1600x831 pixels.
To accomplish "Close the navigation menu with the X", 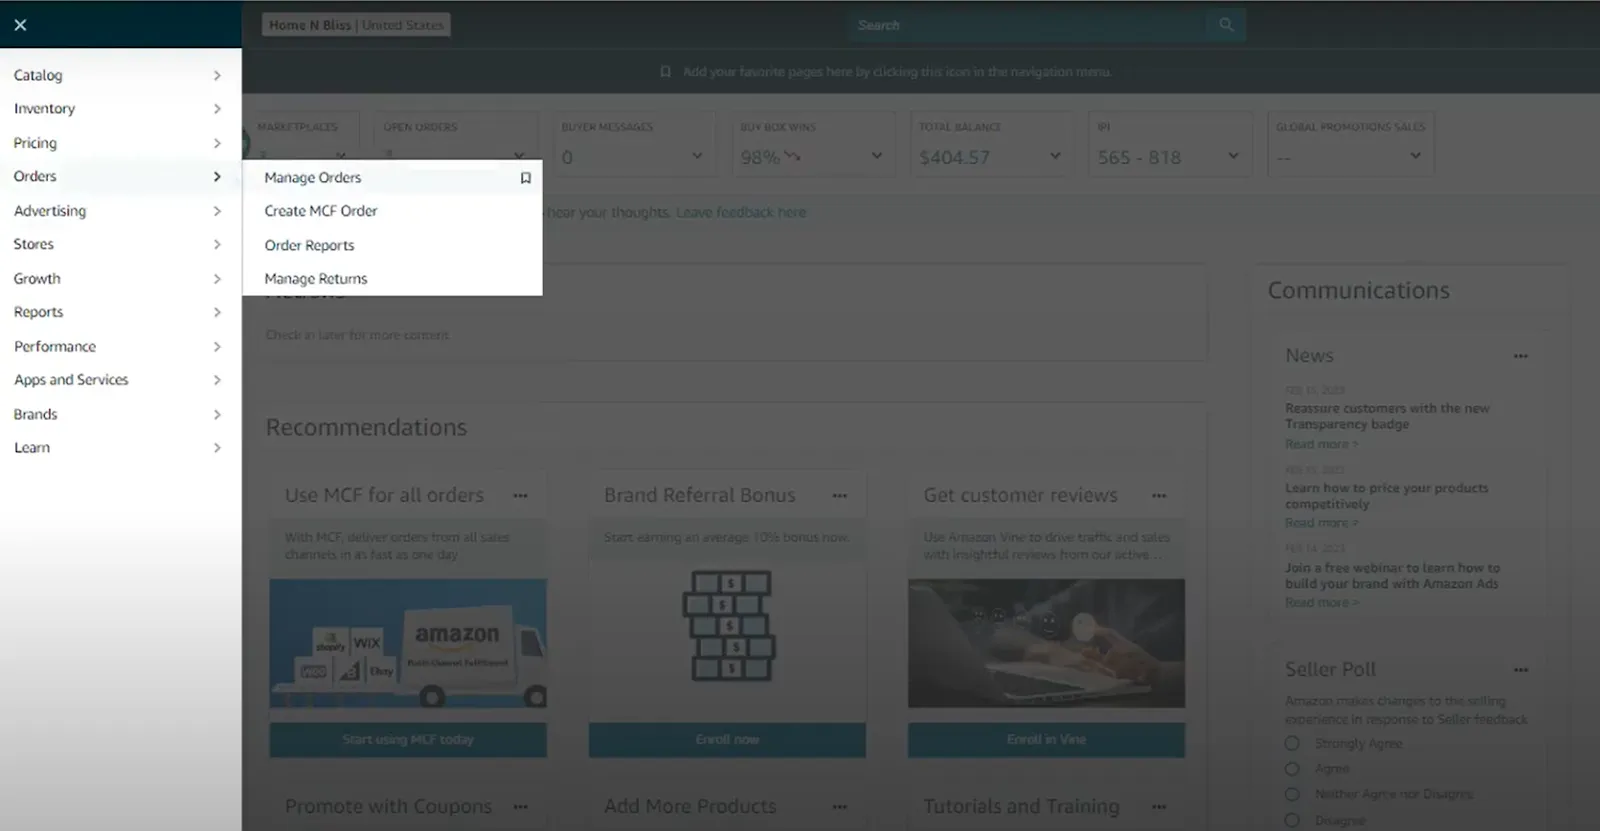I will pyautogui.click(x=20, y=25).
